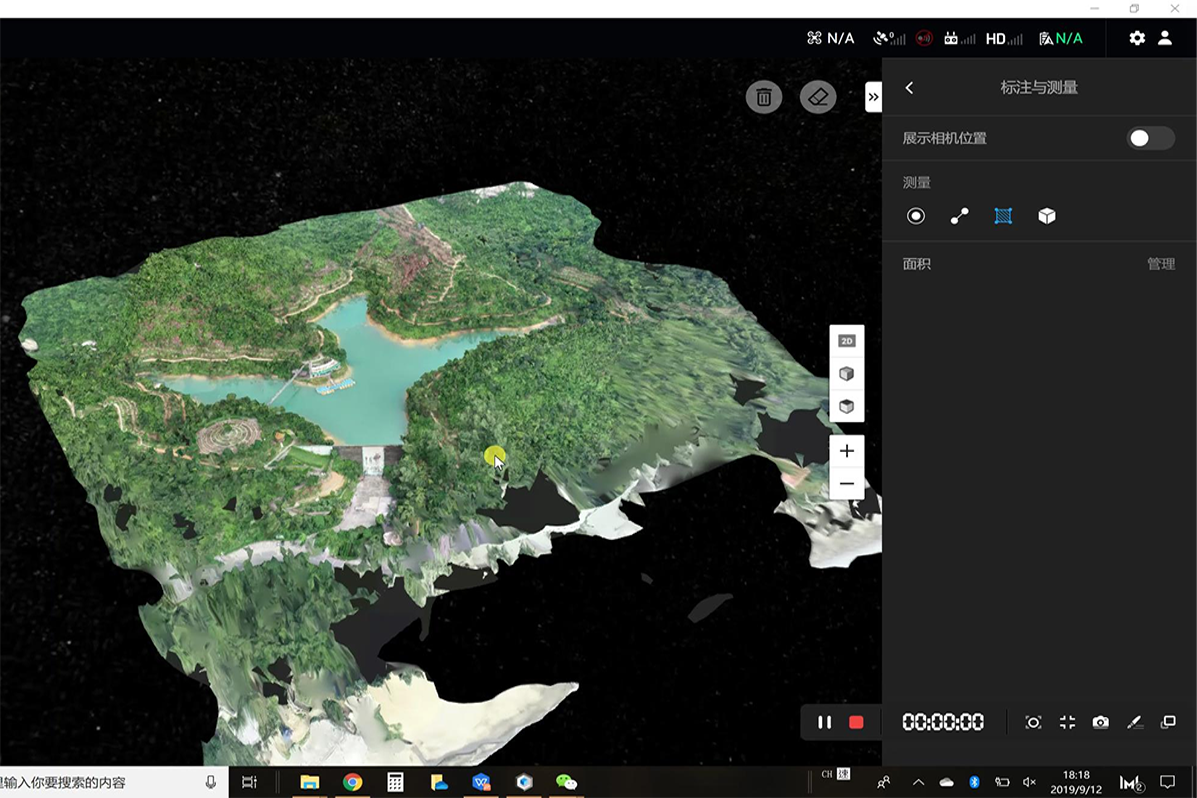Screen dimensions: 1197x798
Task: Zoom in with the plus button
Action: [847, 451]
